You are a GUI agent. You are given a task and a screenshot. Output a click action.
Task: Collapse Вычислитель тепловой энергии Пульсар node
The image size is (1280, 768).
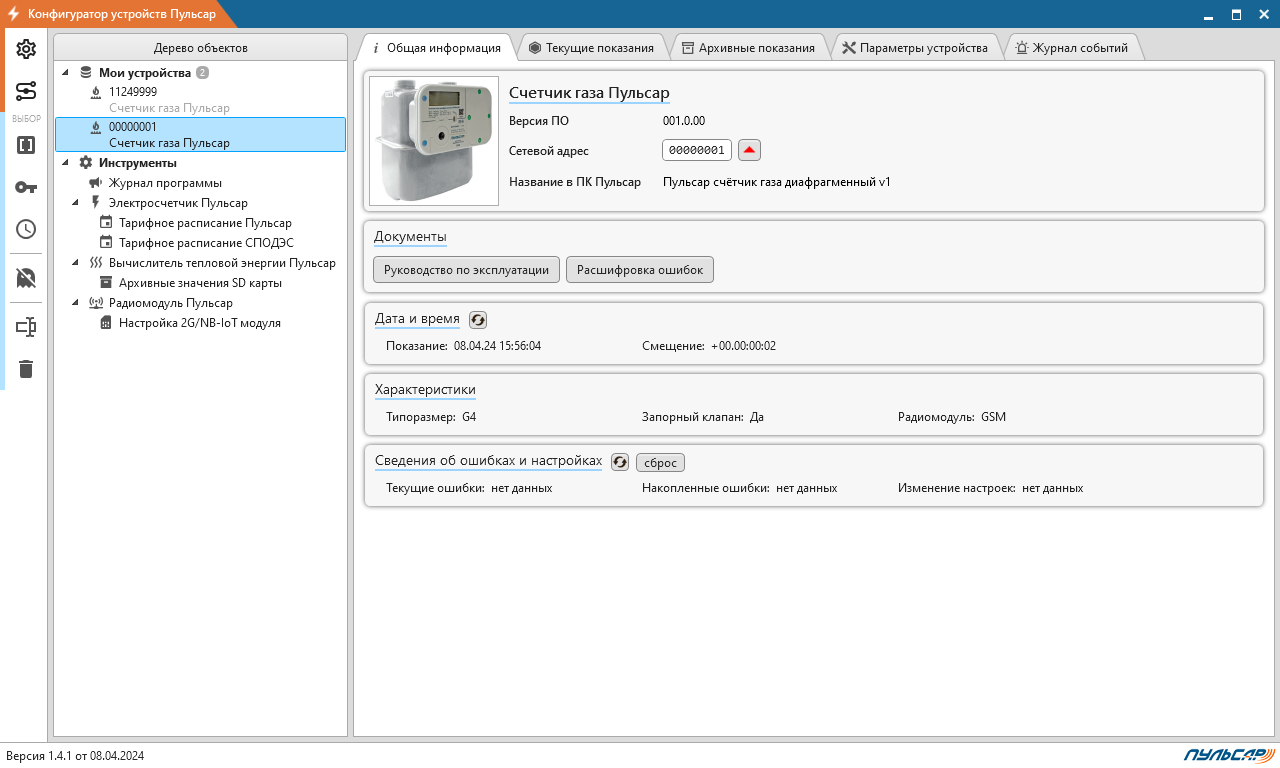tap(76, 263)
